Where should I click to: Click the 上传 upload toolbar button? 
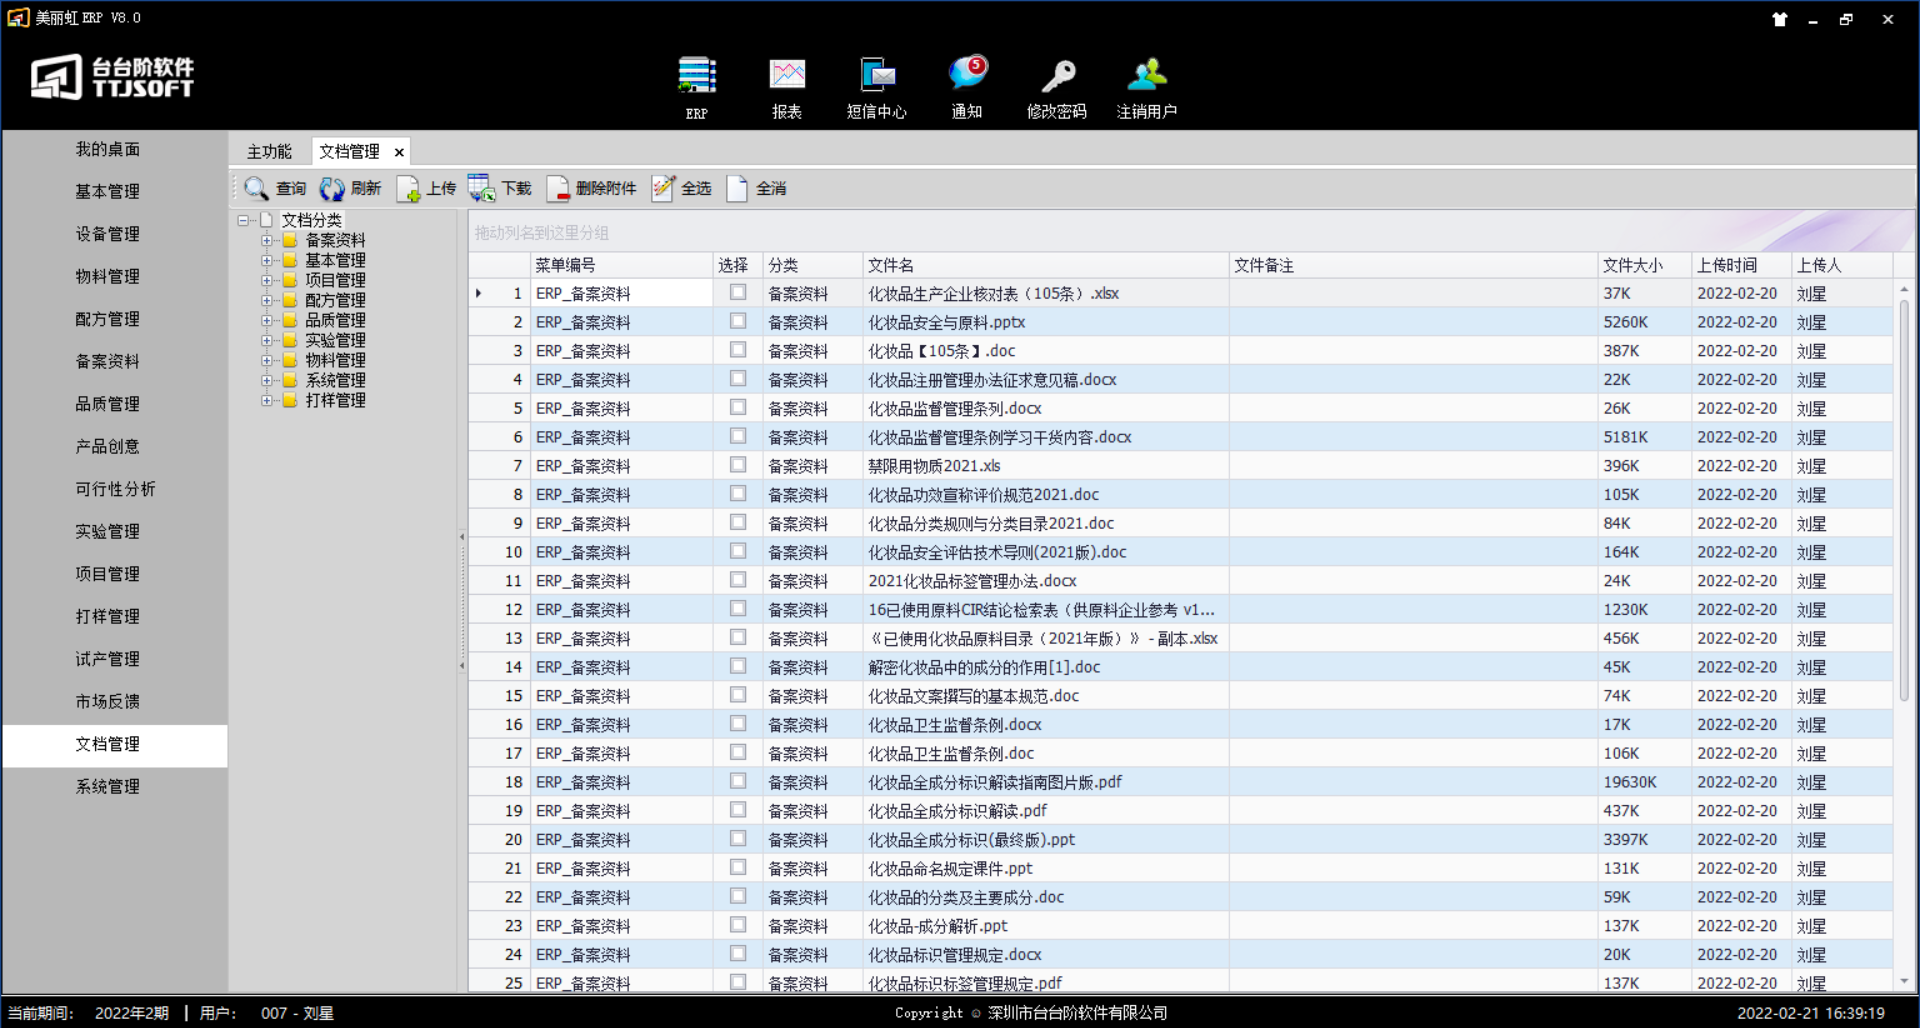point(427,189)
